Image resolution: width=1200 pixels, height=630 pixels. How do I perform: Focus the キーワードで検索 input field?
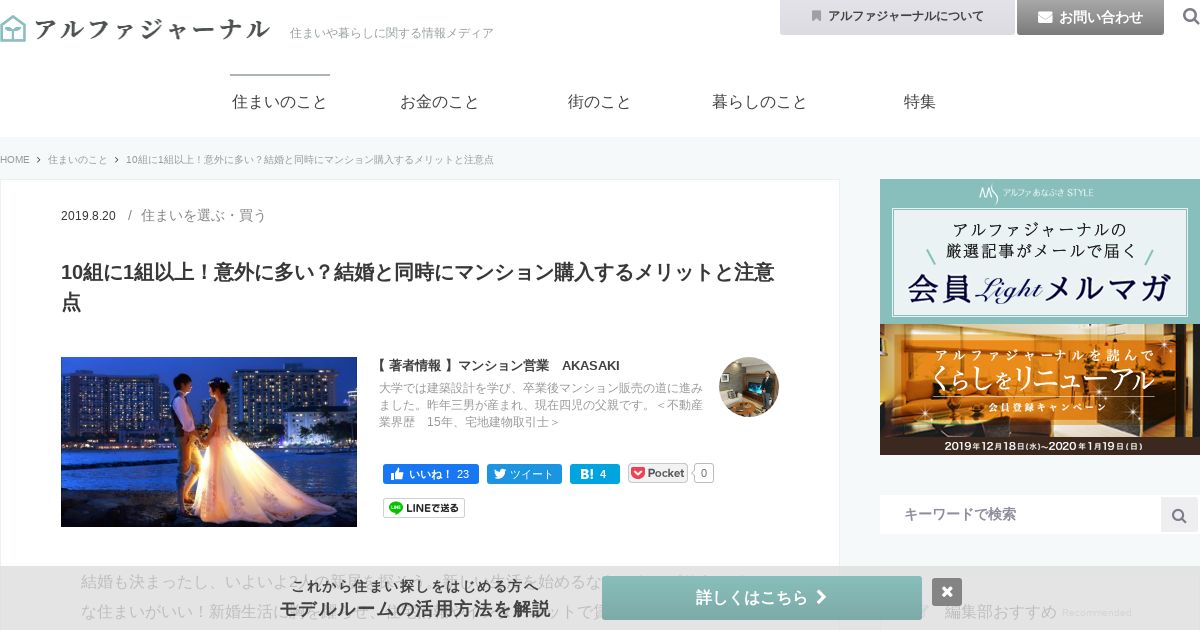(x=1020, y=515)
